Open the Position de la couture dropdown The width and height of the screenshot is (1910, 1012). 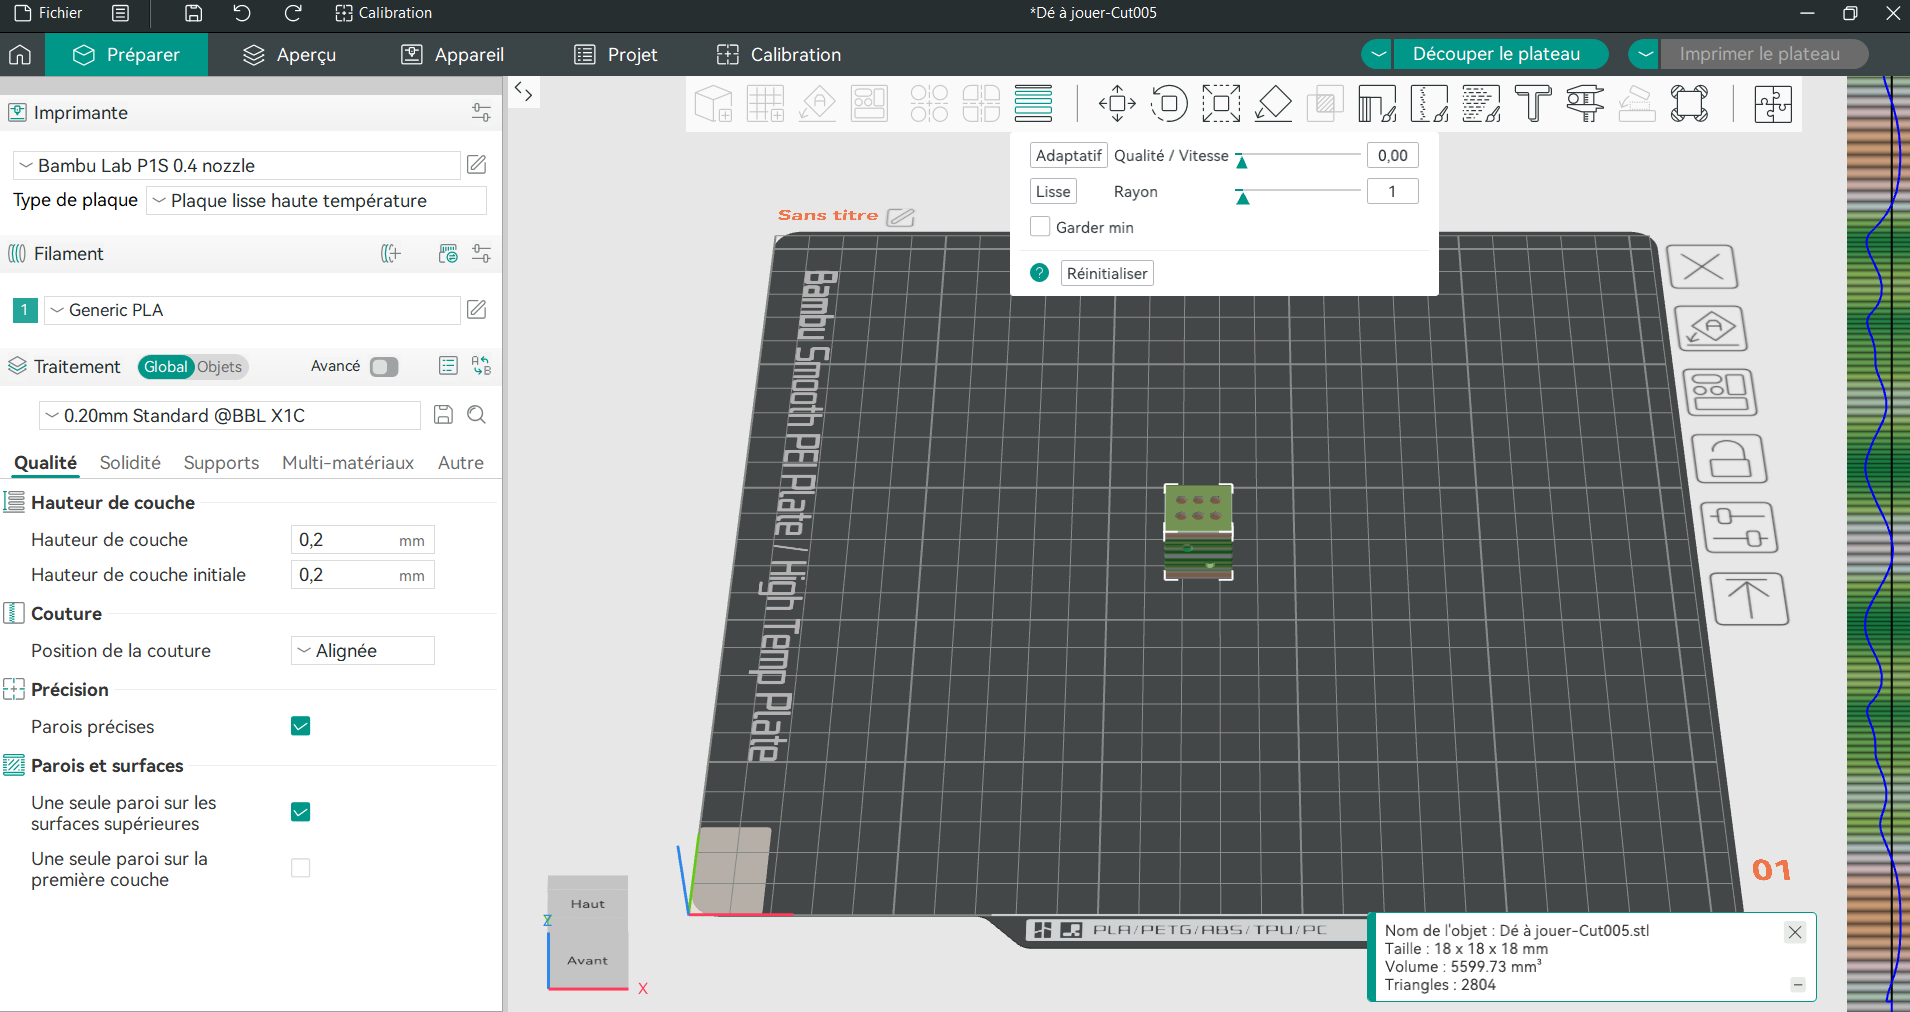[x=362, y=651]
